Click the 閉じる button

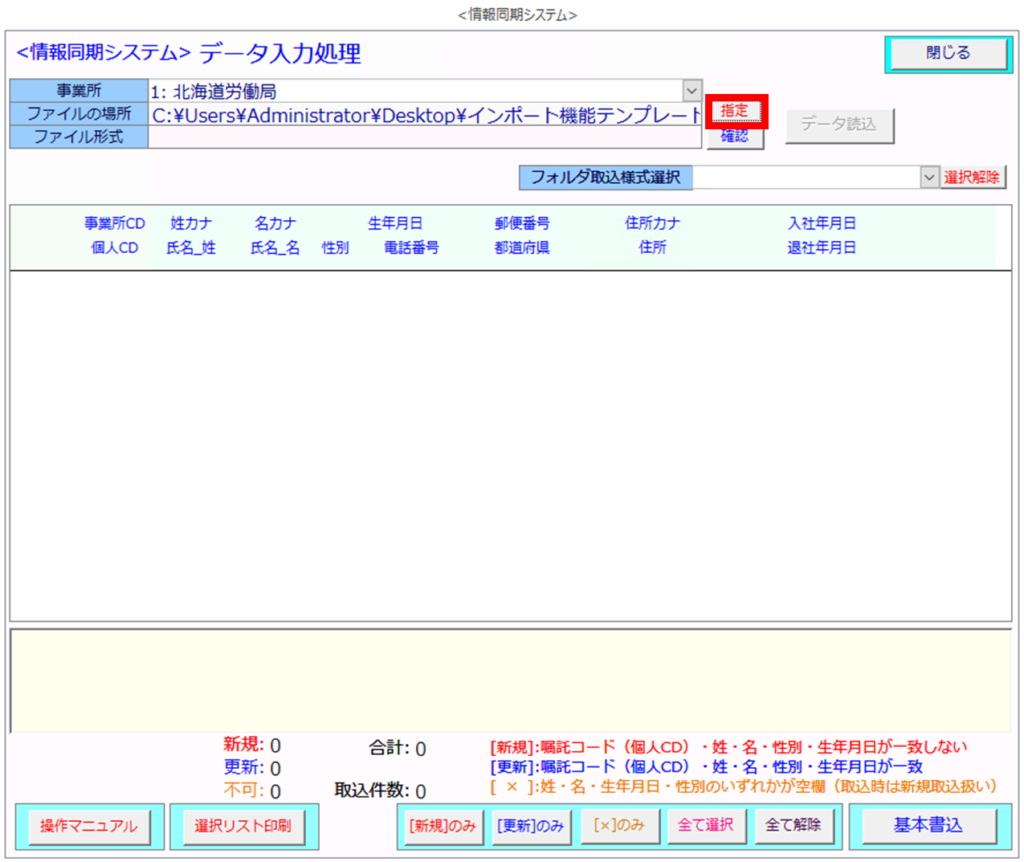tap(947, 54)
